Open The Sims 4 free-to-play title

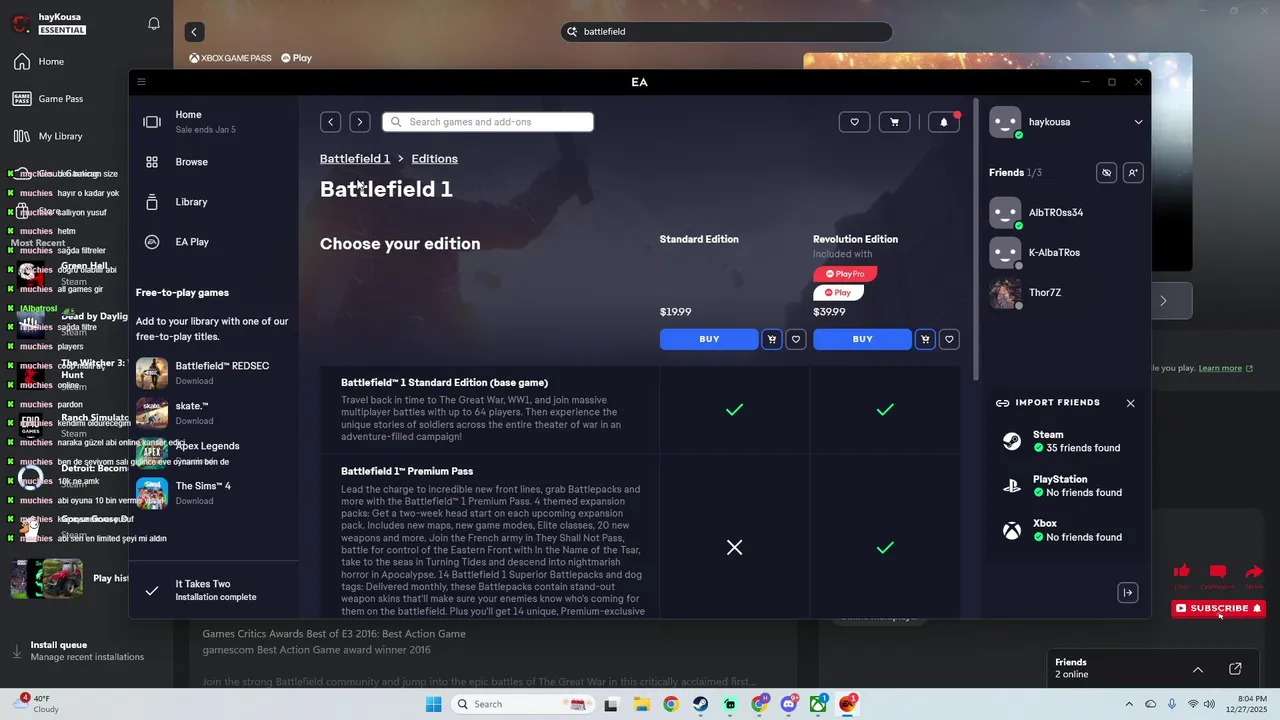[x=215, y=493]
